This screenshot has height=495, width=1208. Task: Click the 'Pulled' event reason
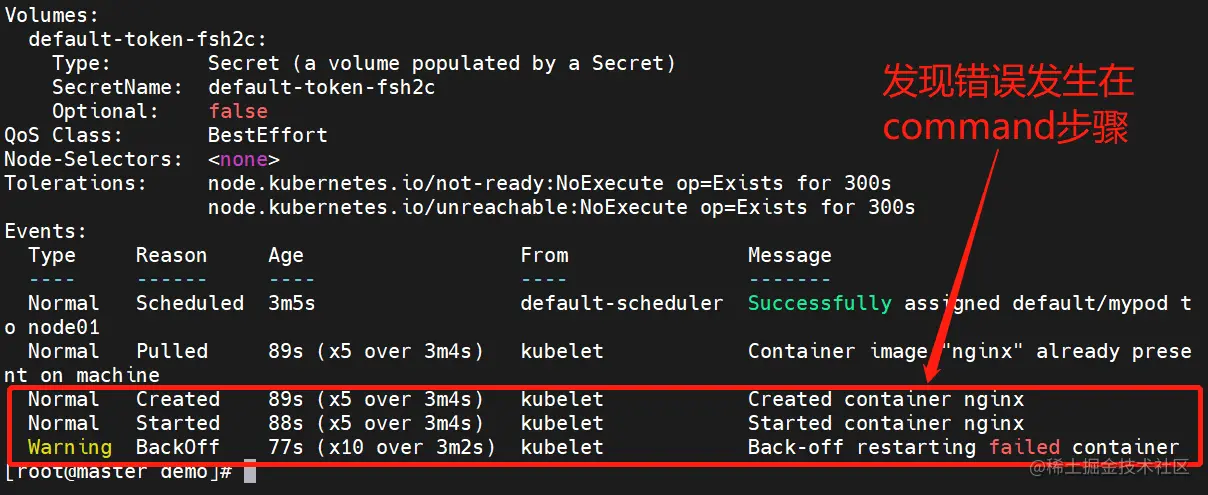pos(172,351)
